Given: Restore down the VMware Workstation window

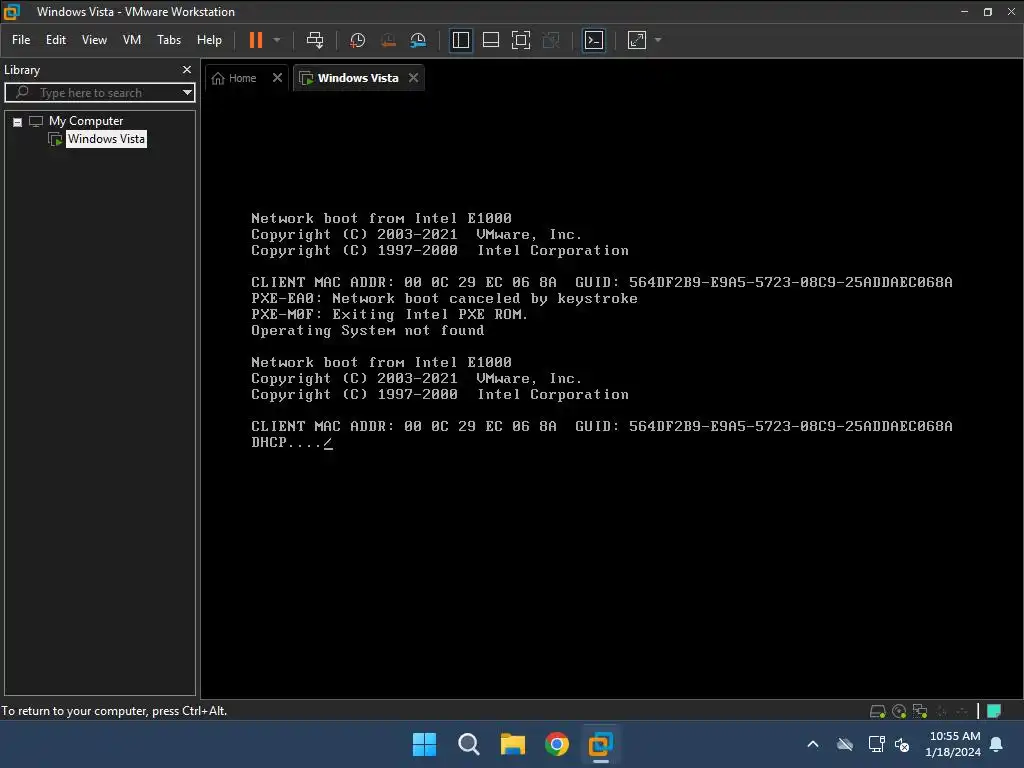Looking at the screenshot, I should coord(987,12).
